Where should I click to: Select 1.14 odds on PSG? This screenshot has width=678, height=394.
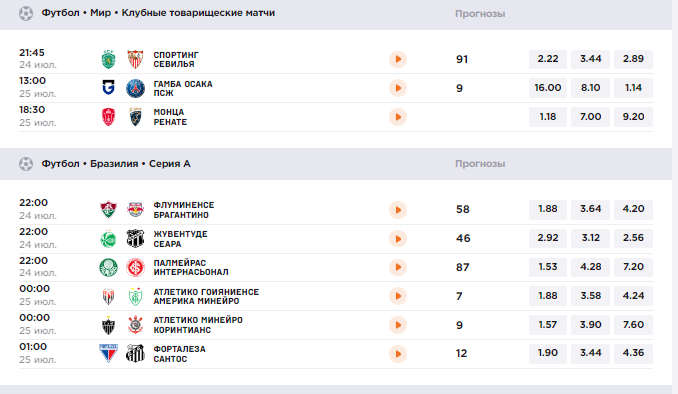coord(633,88)
